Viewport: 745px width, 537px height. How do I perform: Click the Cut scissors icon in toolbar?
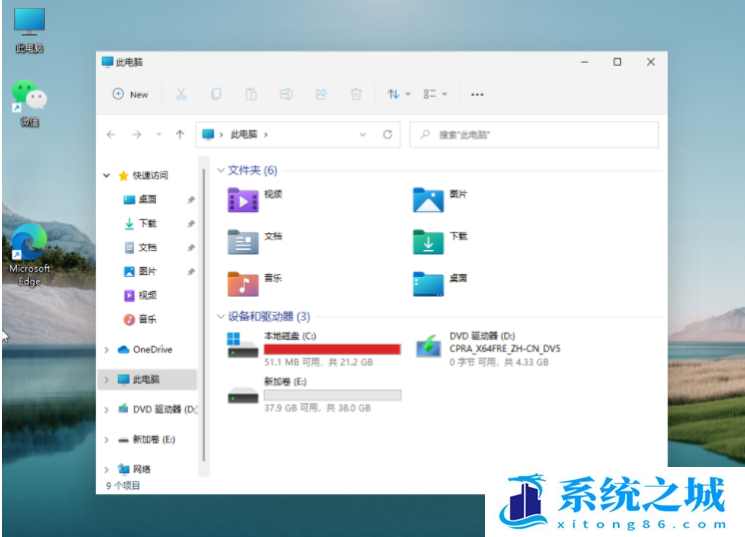(181, 94)
